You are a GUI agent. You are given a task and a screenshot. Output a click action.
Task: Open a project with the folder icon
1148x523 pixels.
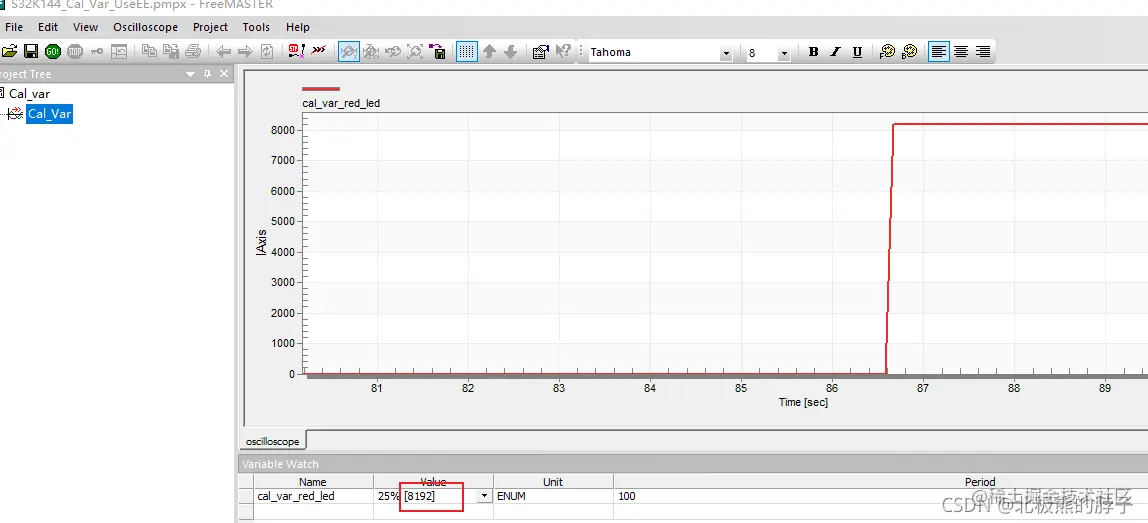click(9, 51)
